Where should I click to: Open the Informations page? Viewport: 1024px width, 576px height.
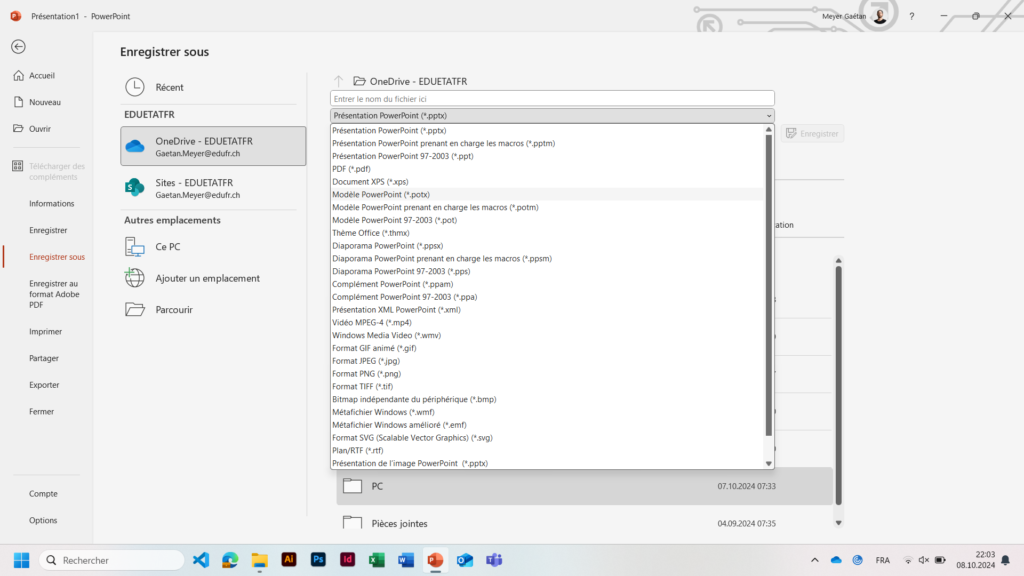52,204
